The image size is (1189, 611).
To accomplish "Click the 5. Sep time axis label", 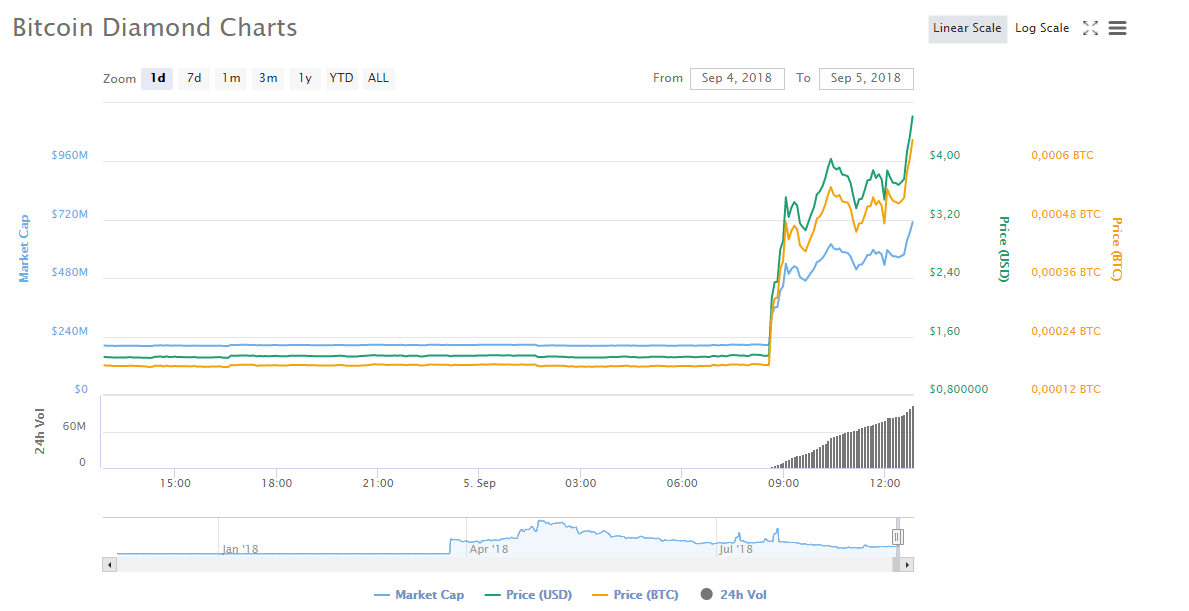I will click(x=479, y=483).
